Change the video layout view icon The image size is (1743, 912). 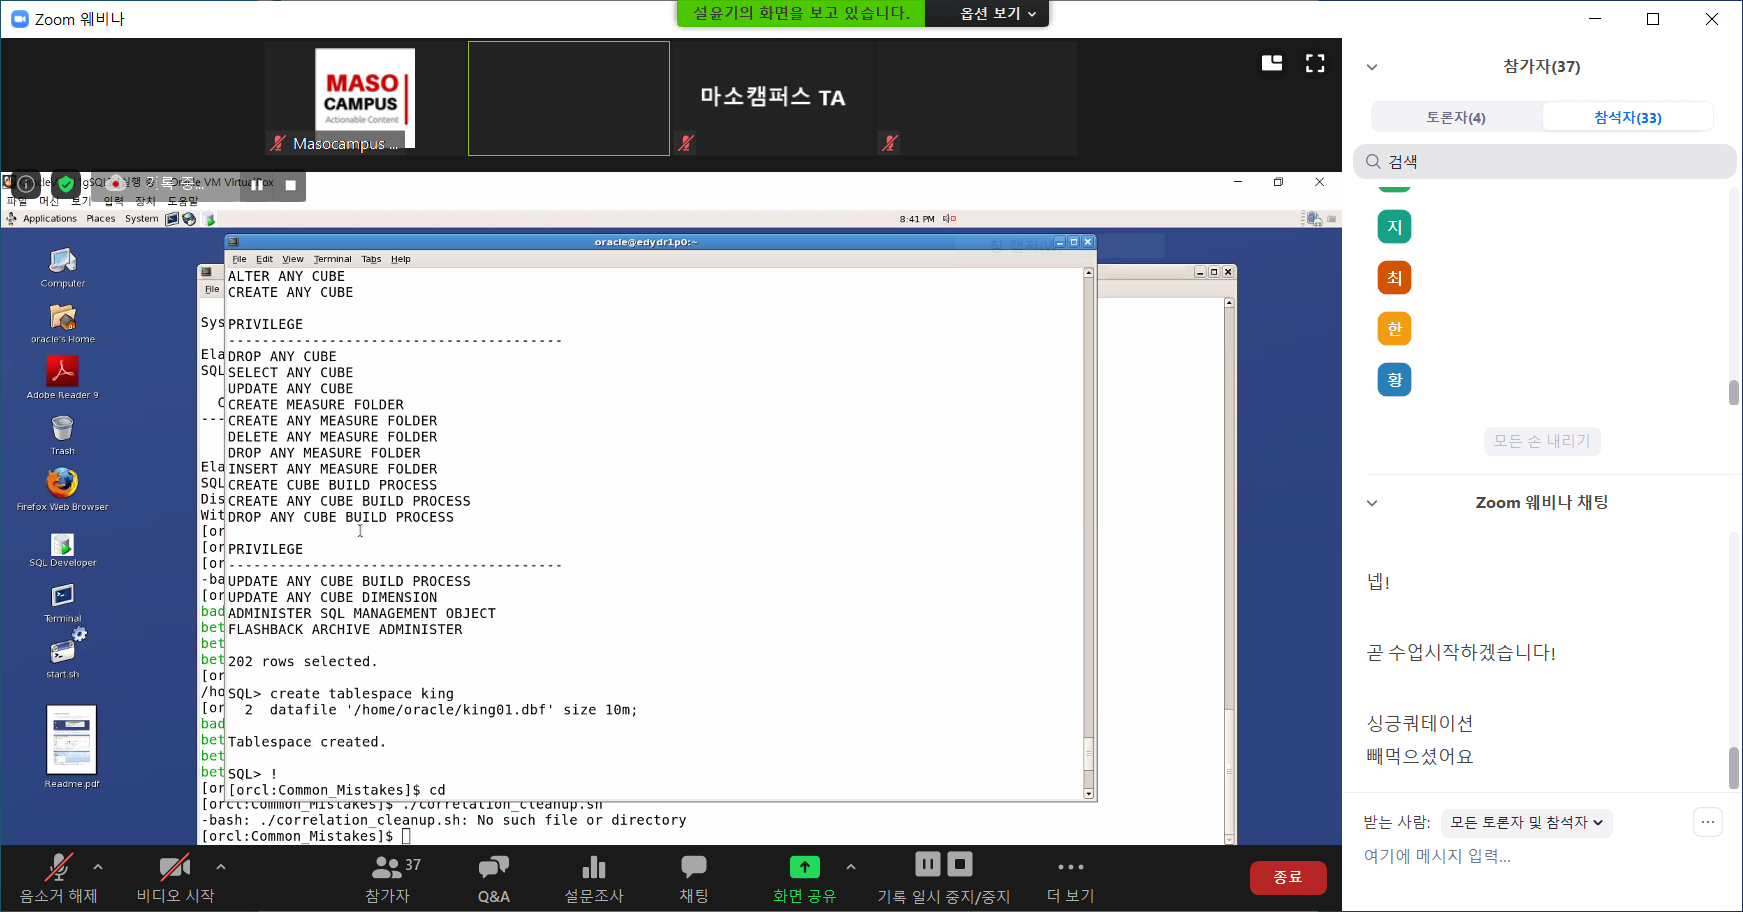(1272, 63)
